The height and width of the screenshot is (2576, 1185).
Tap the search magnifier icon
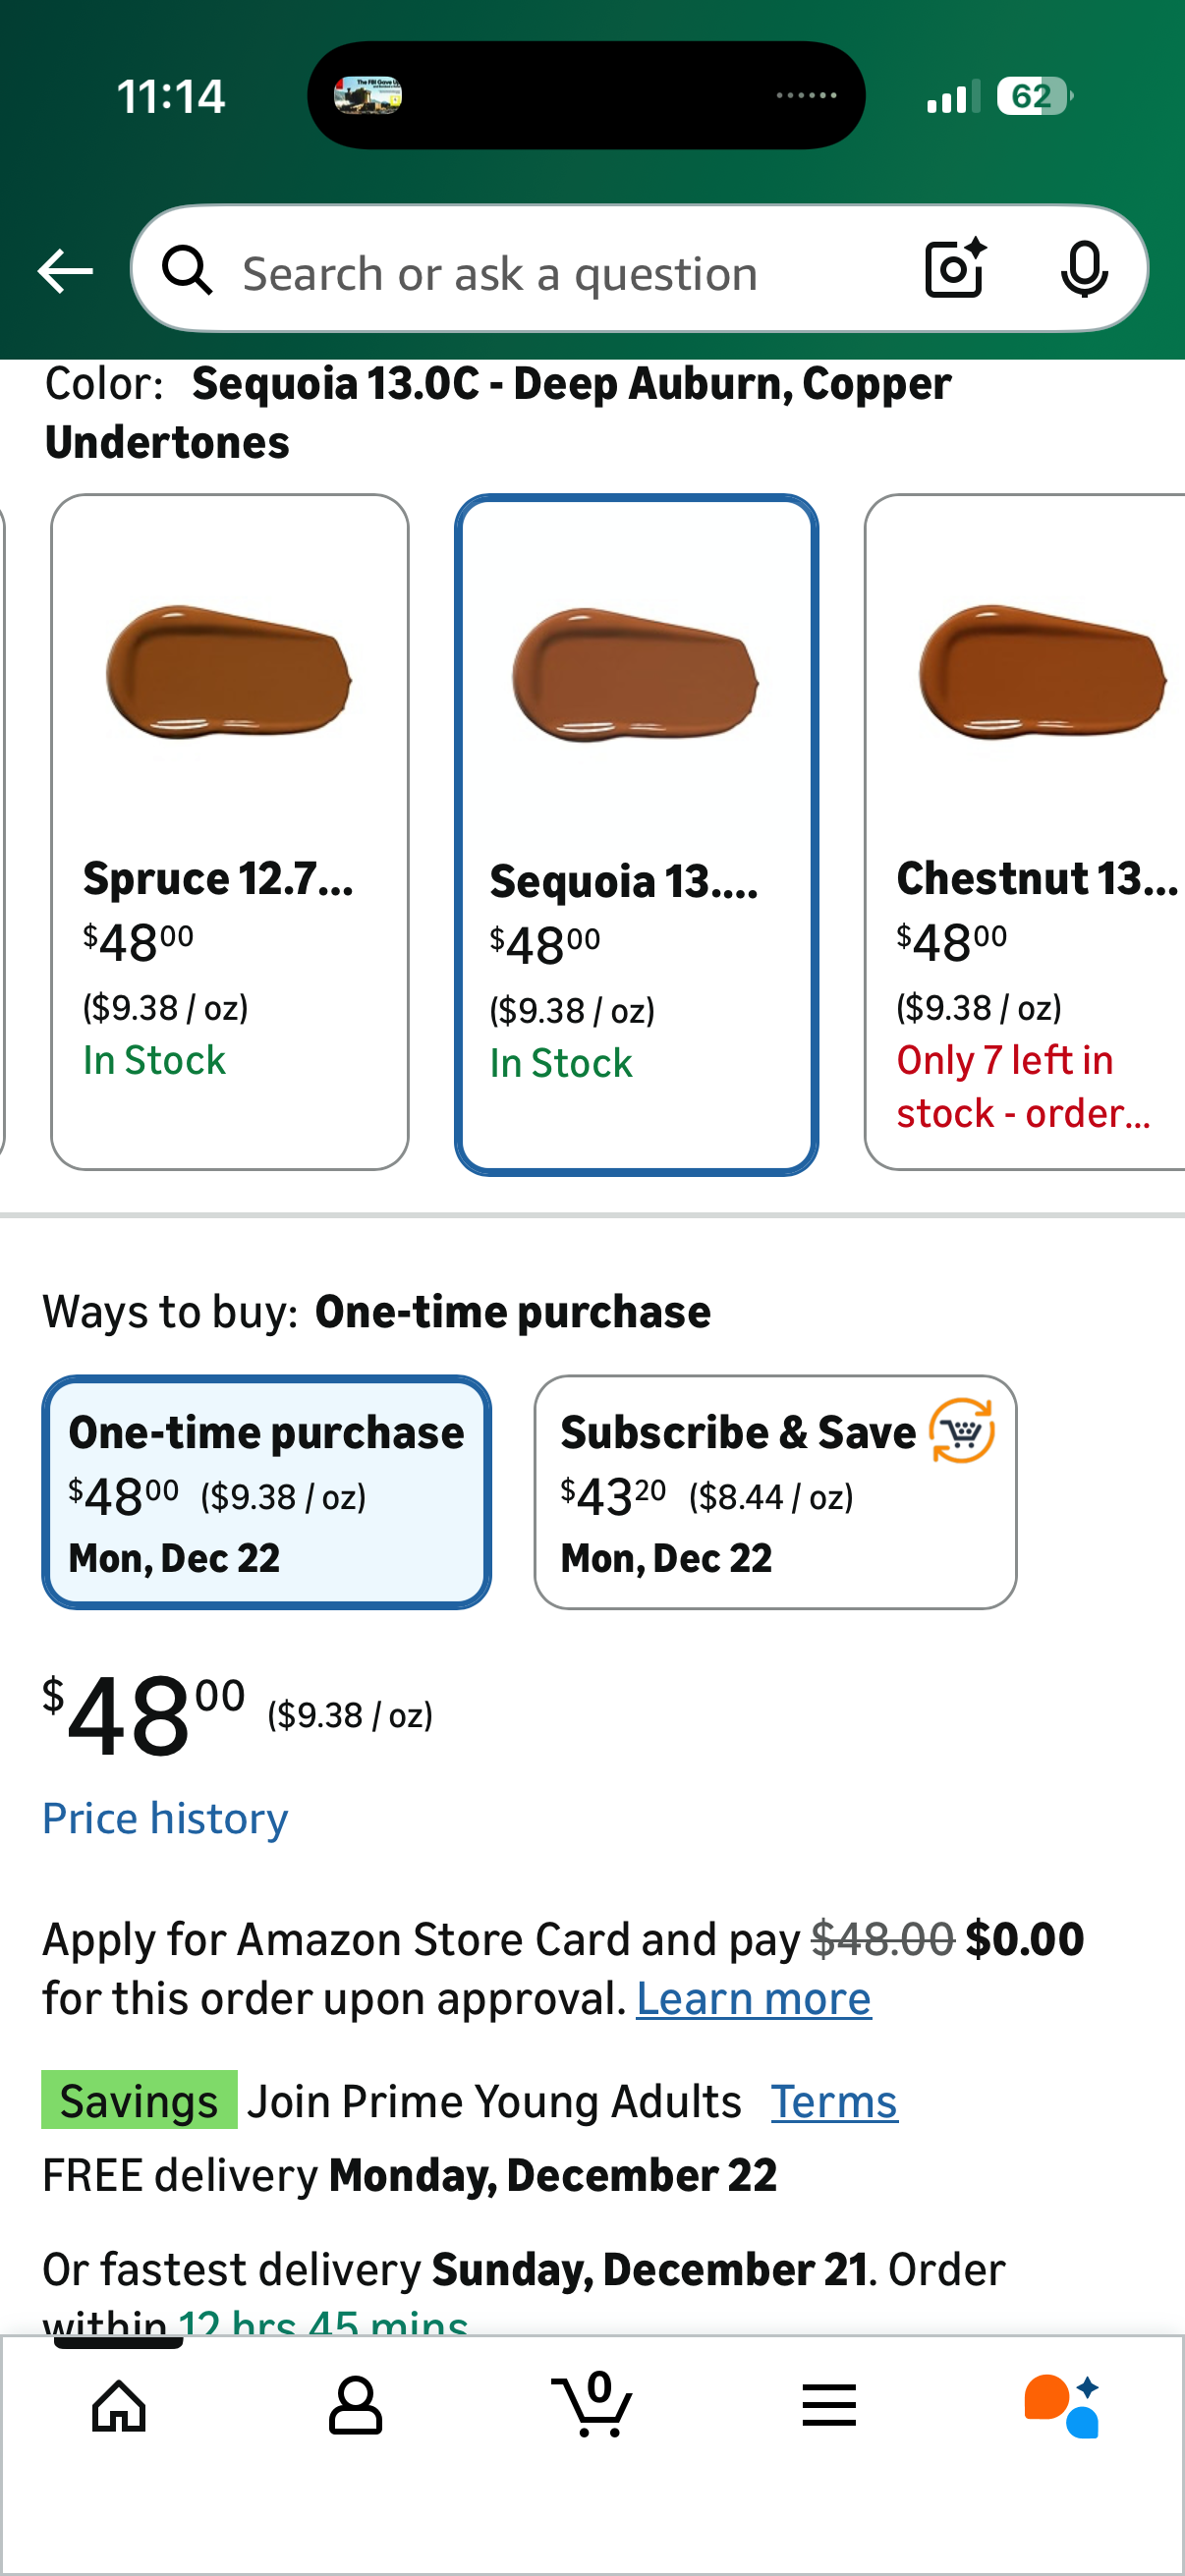(187, 271)
